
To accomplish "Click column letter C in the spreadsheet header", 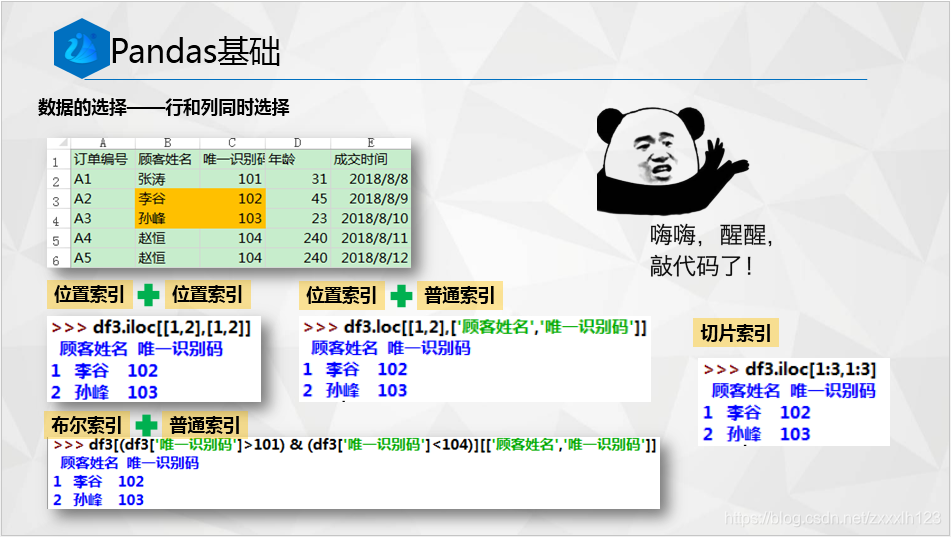I will click(233, 143).
